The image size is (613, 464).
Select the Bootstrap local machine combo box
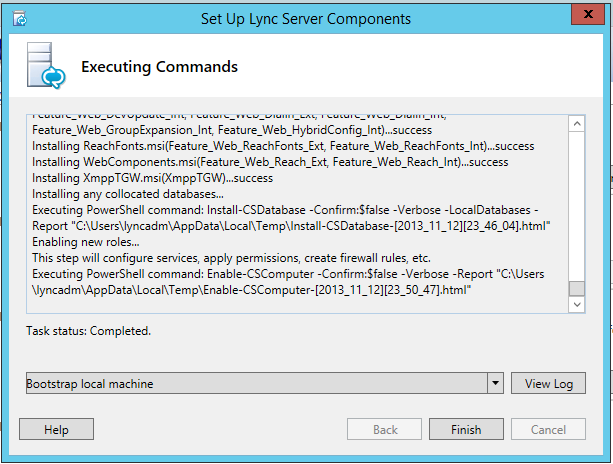tap(265, 383)
